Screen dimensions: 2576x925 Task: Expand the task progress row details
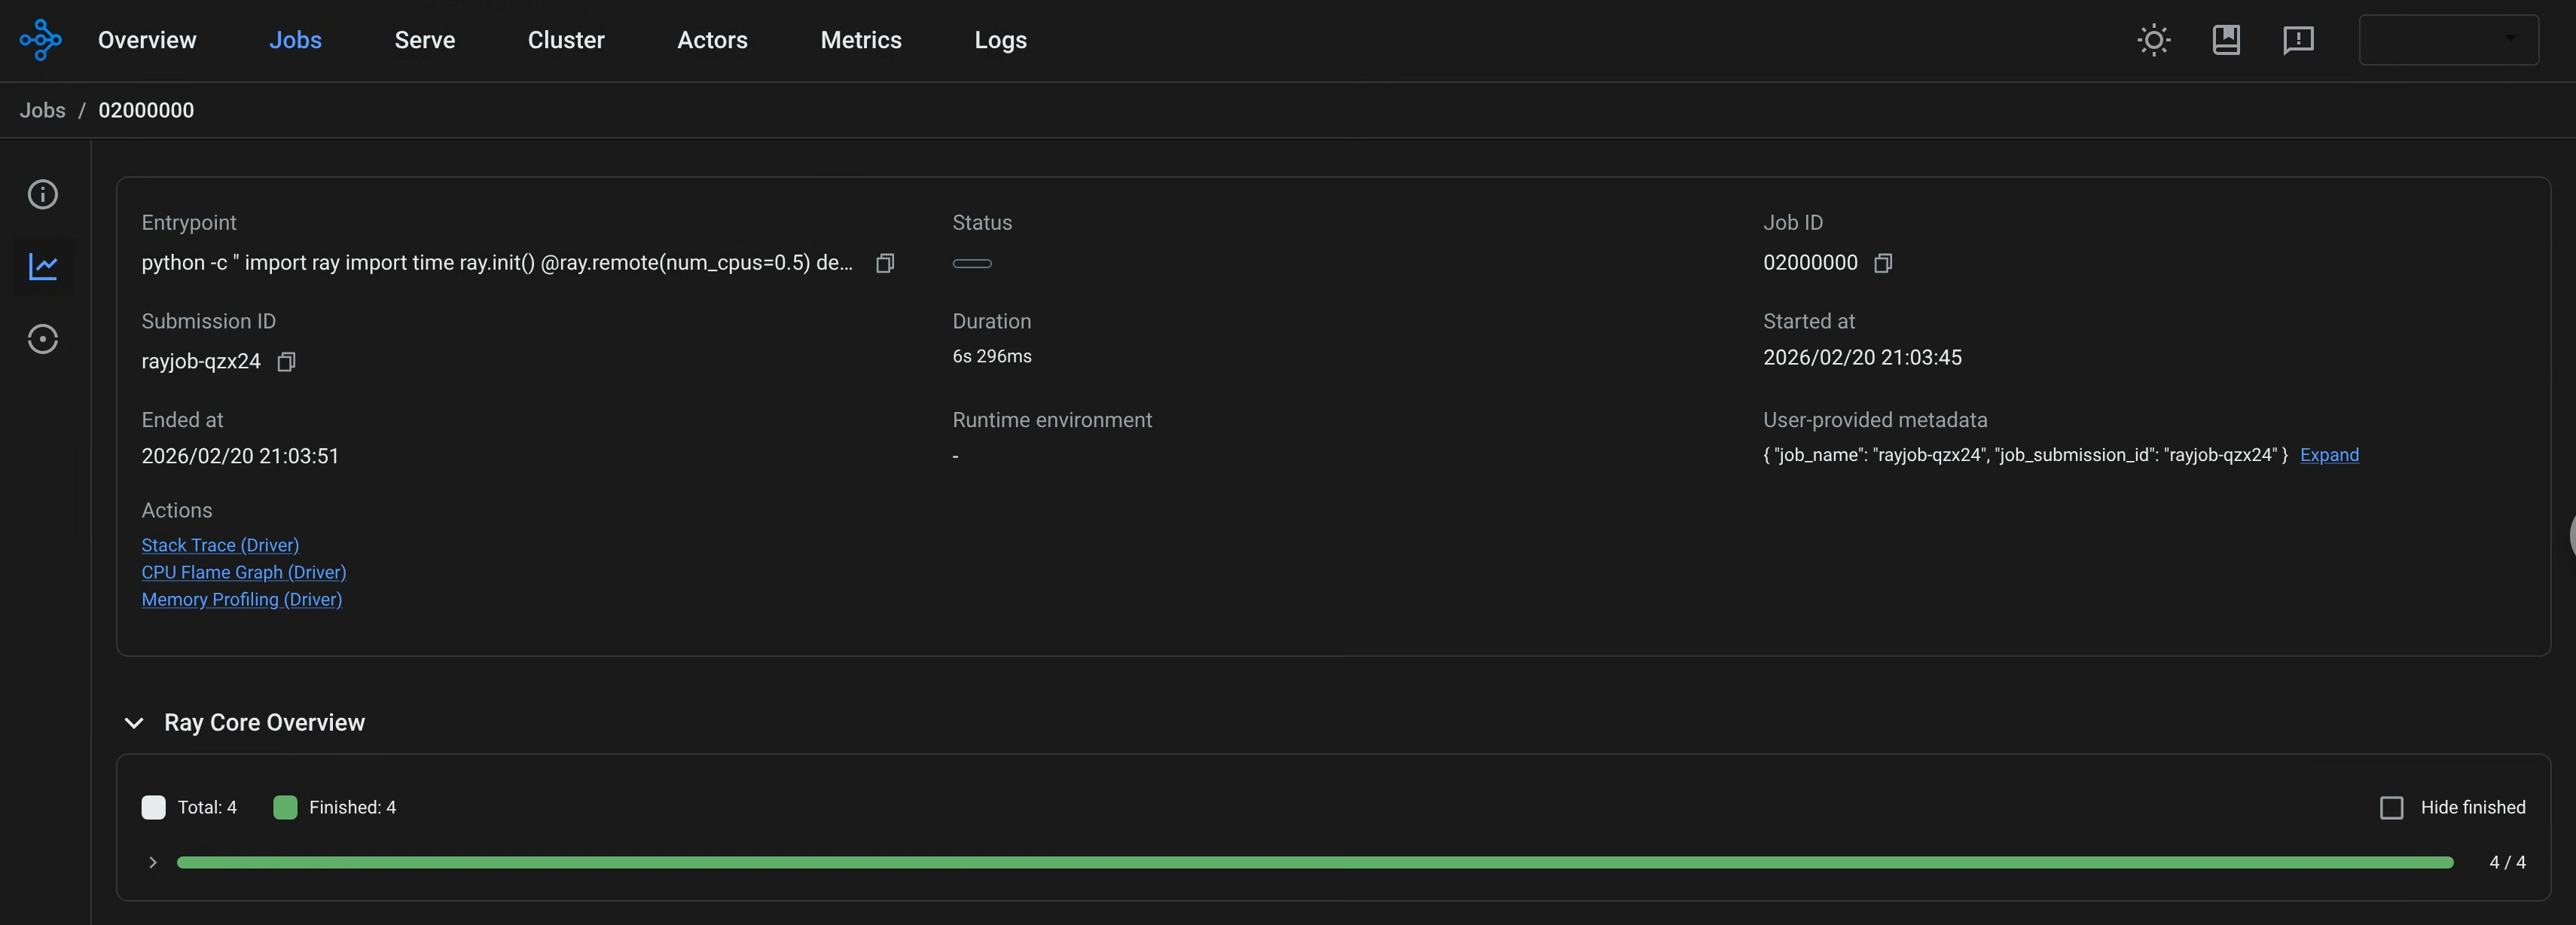(x=153, y=862)
